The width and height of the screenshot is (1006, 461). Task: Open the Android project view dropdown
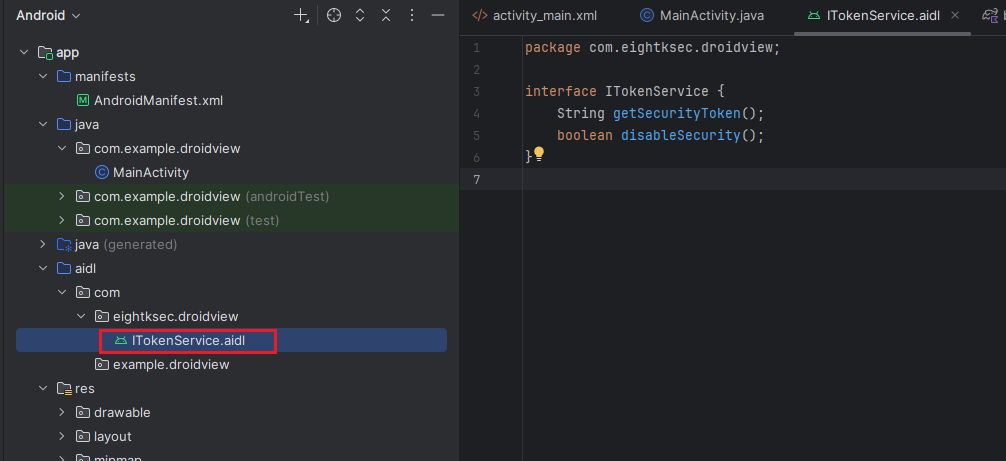click(48, 16)
